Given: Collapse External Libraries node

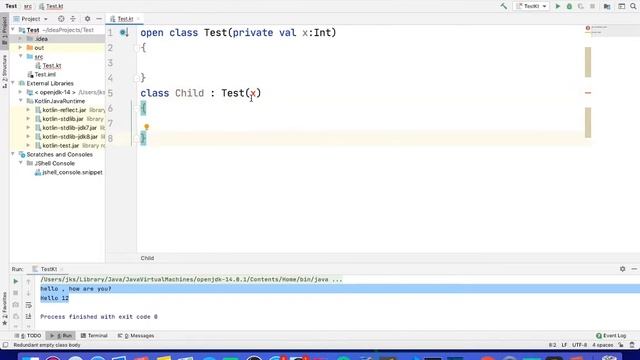Looking at the screenshot, I should pos(13,83).
